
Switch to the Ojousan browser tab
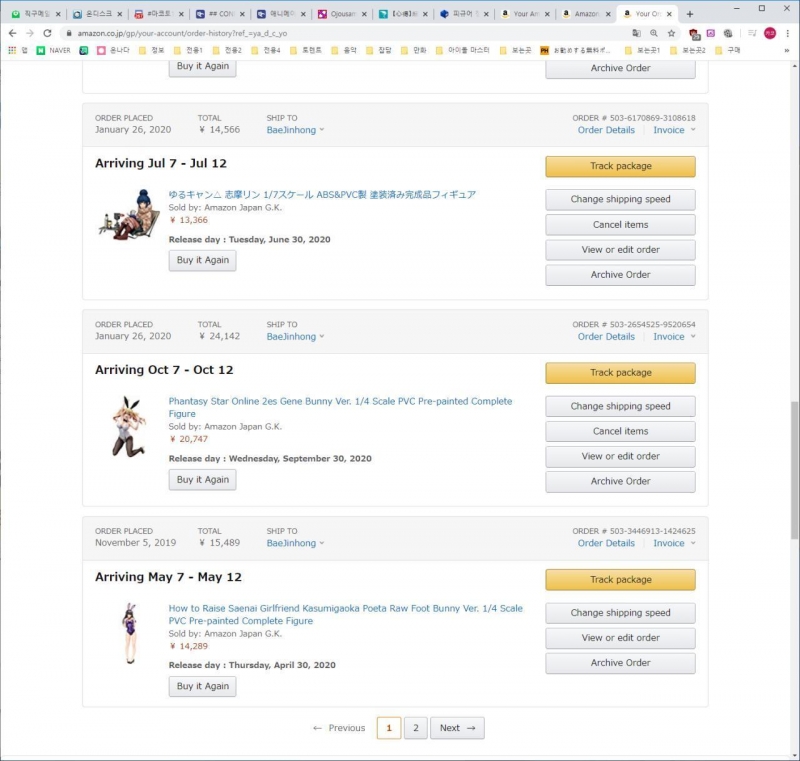[340, 14]
